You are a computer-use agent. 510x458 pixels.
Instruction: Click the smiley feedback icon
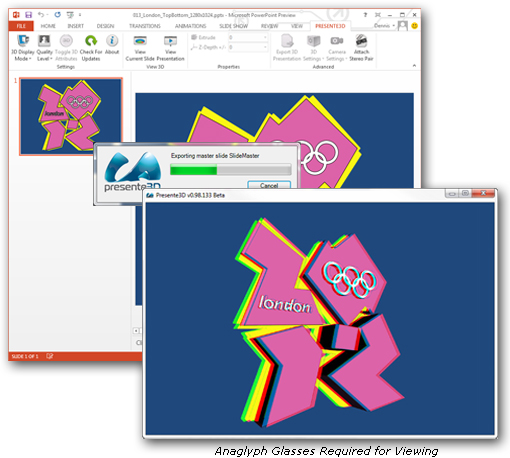click(414, 26)
